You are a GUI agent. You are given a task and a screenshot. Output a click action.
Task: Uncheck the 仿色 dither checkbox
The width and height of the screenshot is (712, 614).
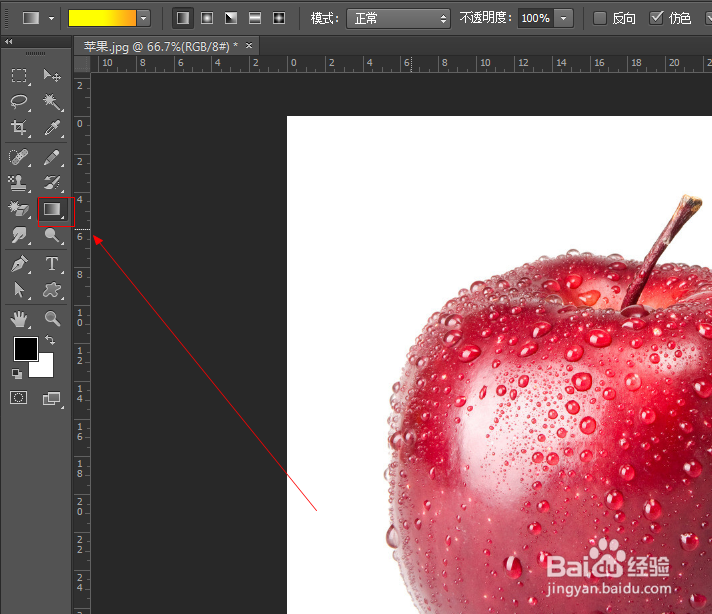click(x=656, y=18)
